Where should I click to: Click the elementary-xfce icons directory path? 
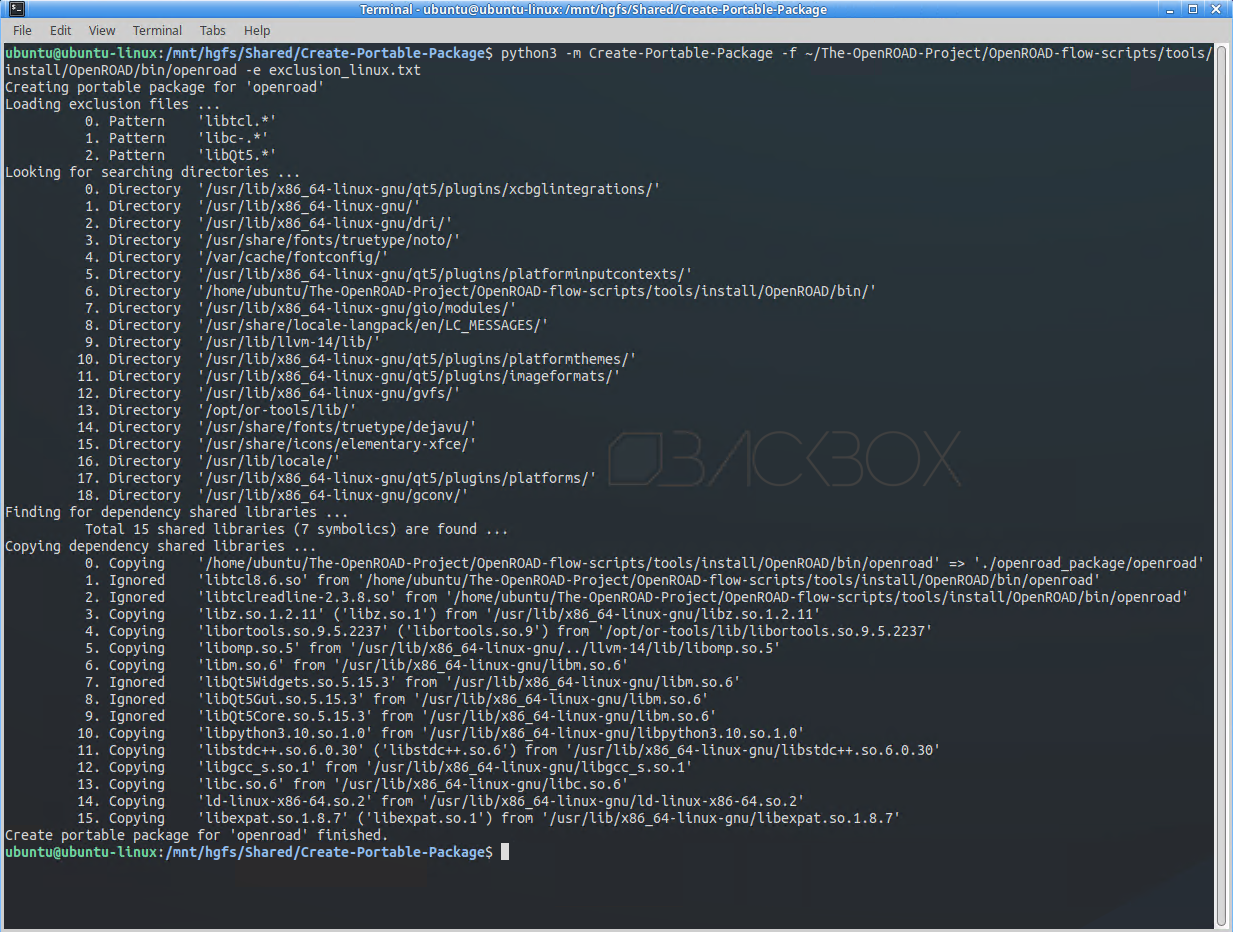pos(337,444)
